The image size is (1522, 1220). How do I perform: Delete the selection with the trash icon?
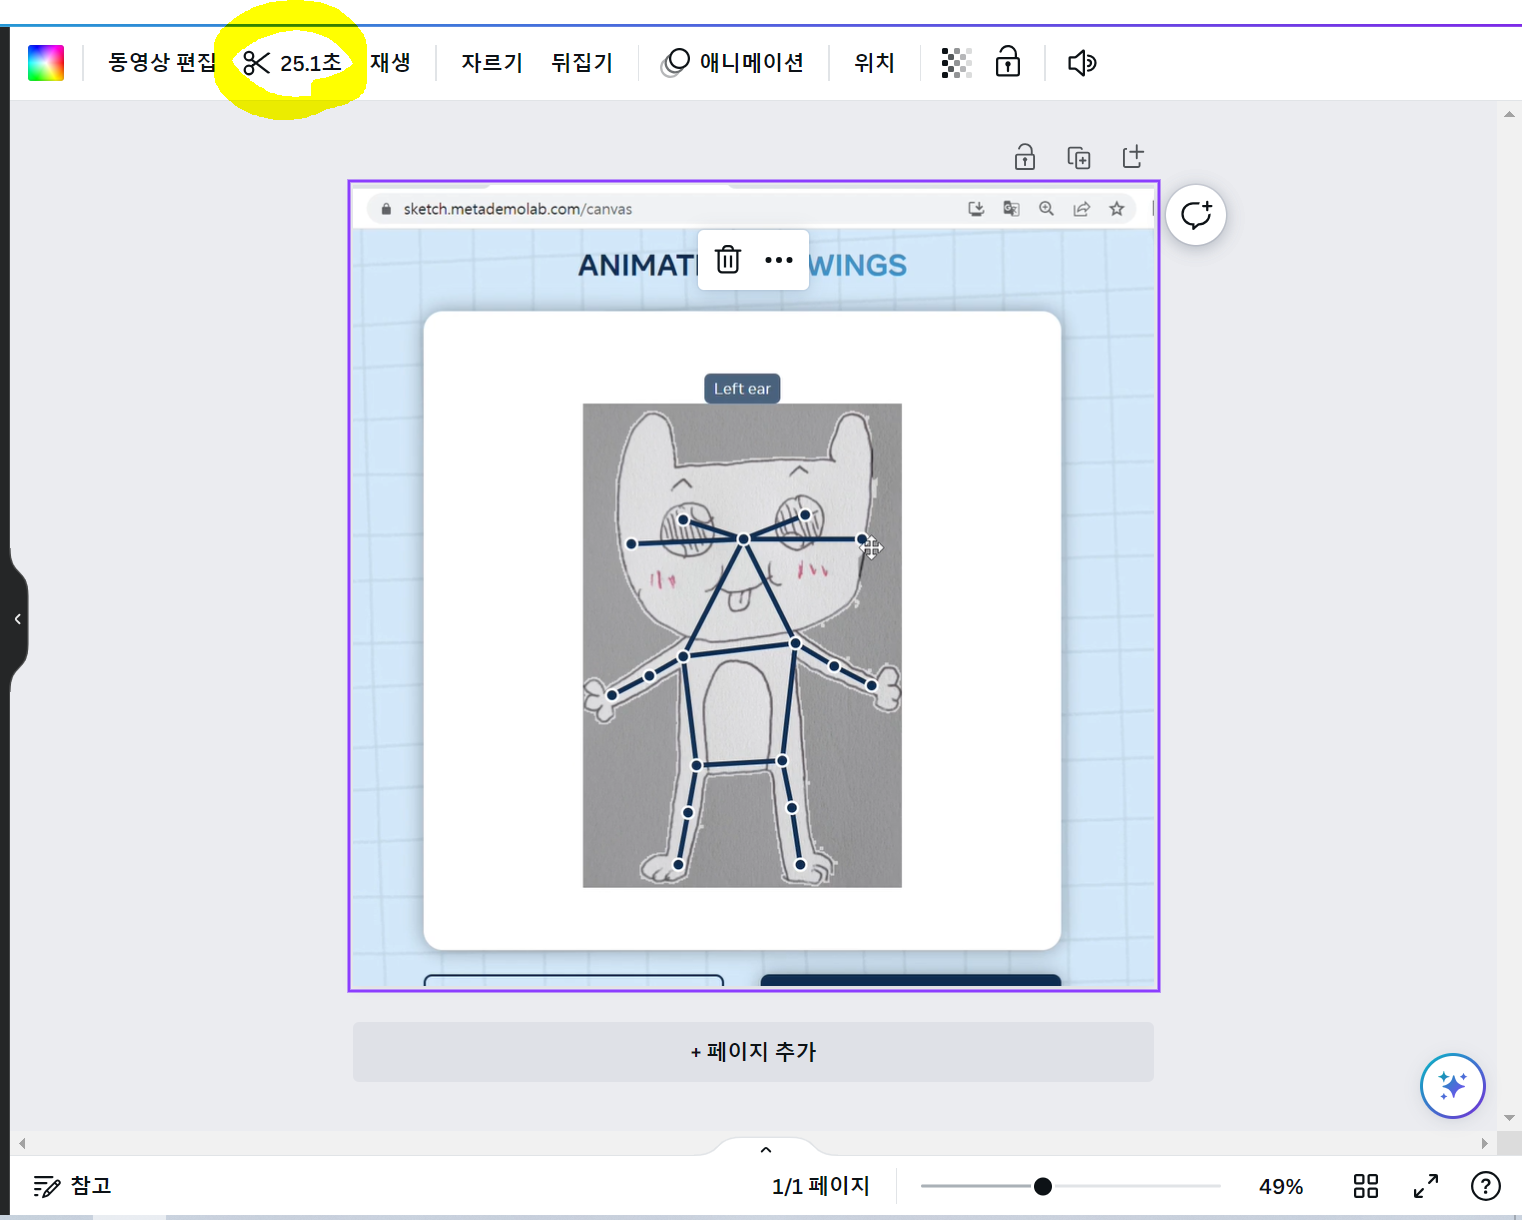(727, 259)
